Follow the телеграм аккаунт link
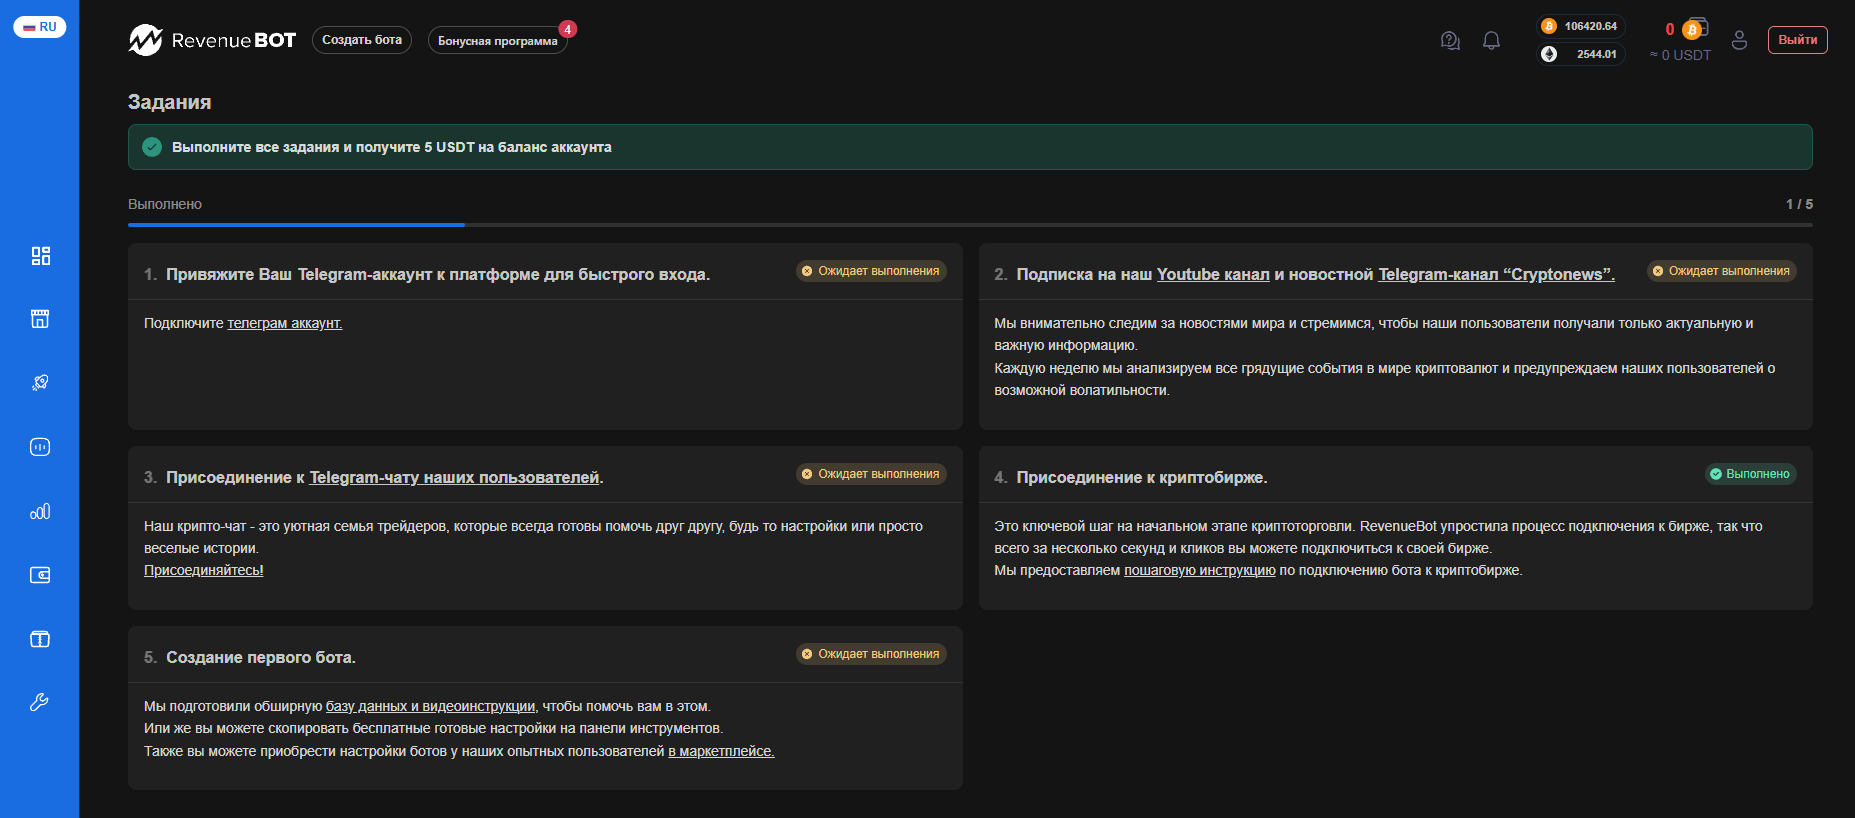This screenshot has height=818, width=1855. point(285,323)
